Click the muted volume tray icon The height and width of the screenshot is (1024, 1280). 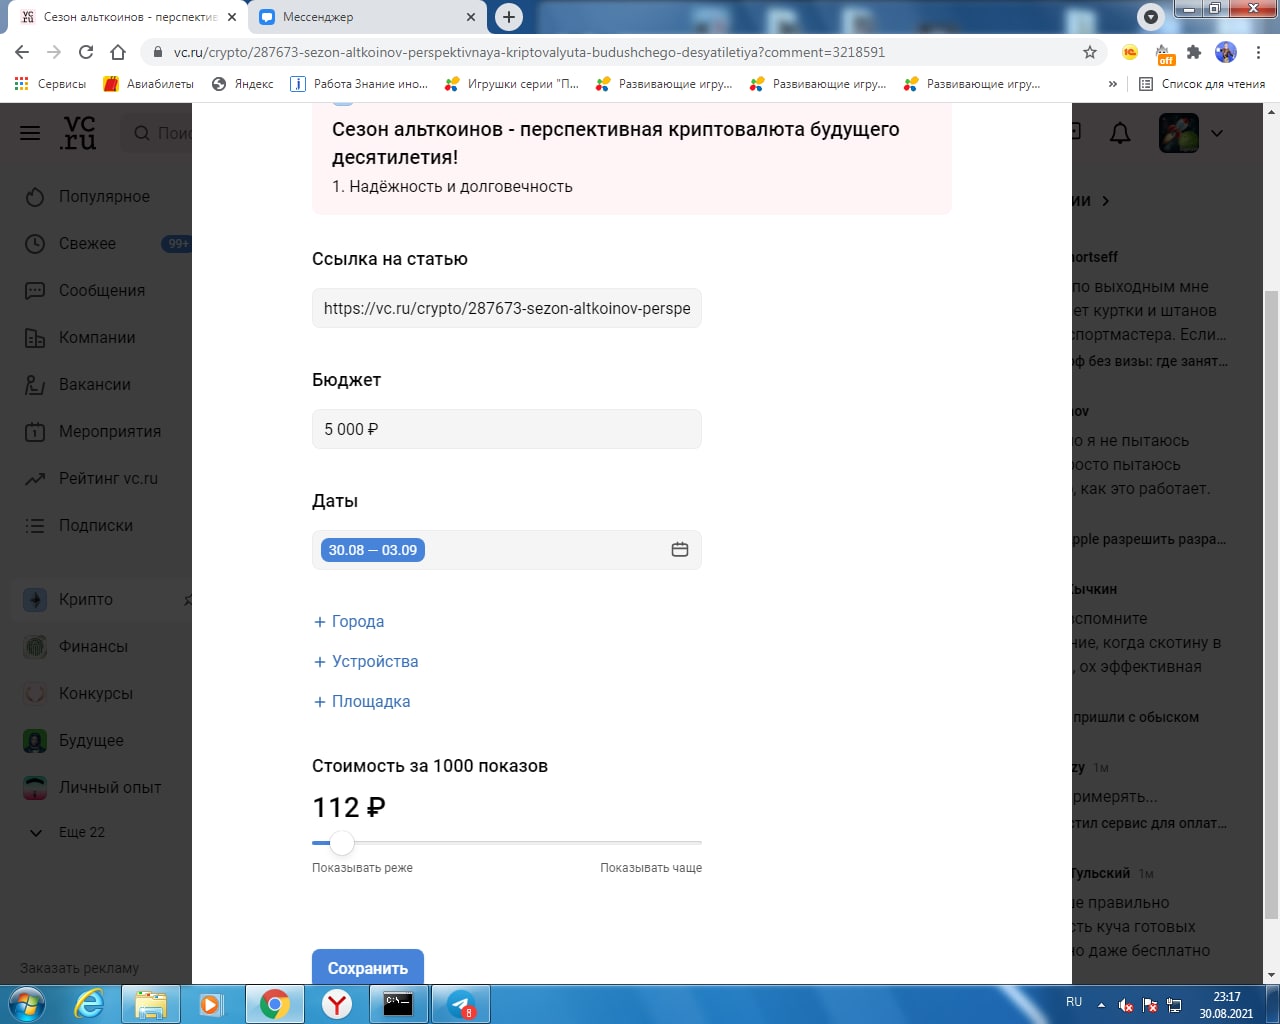click(1126, 1004)
